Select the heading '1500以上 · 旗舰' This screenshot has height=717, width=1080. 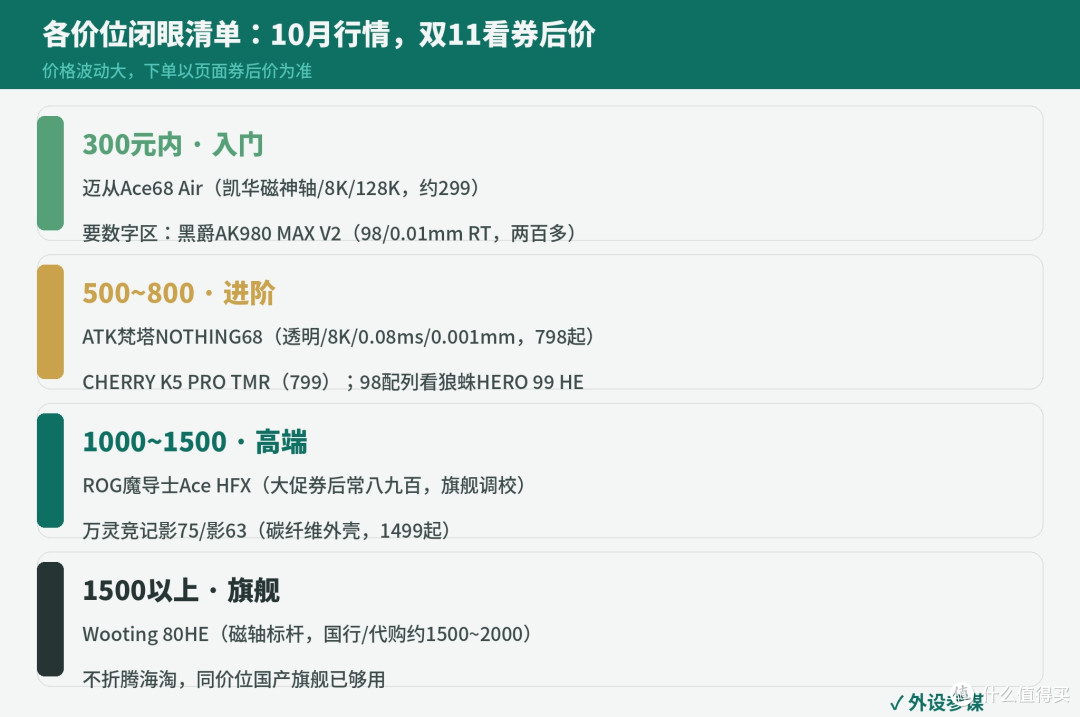[181, 591]
